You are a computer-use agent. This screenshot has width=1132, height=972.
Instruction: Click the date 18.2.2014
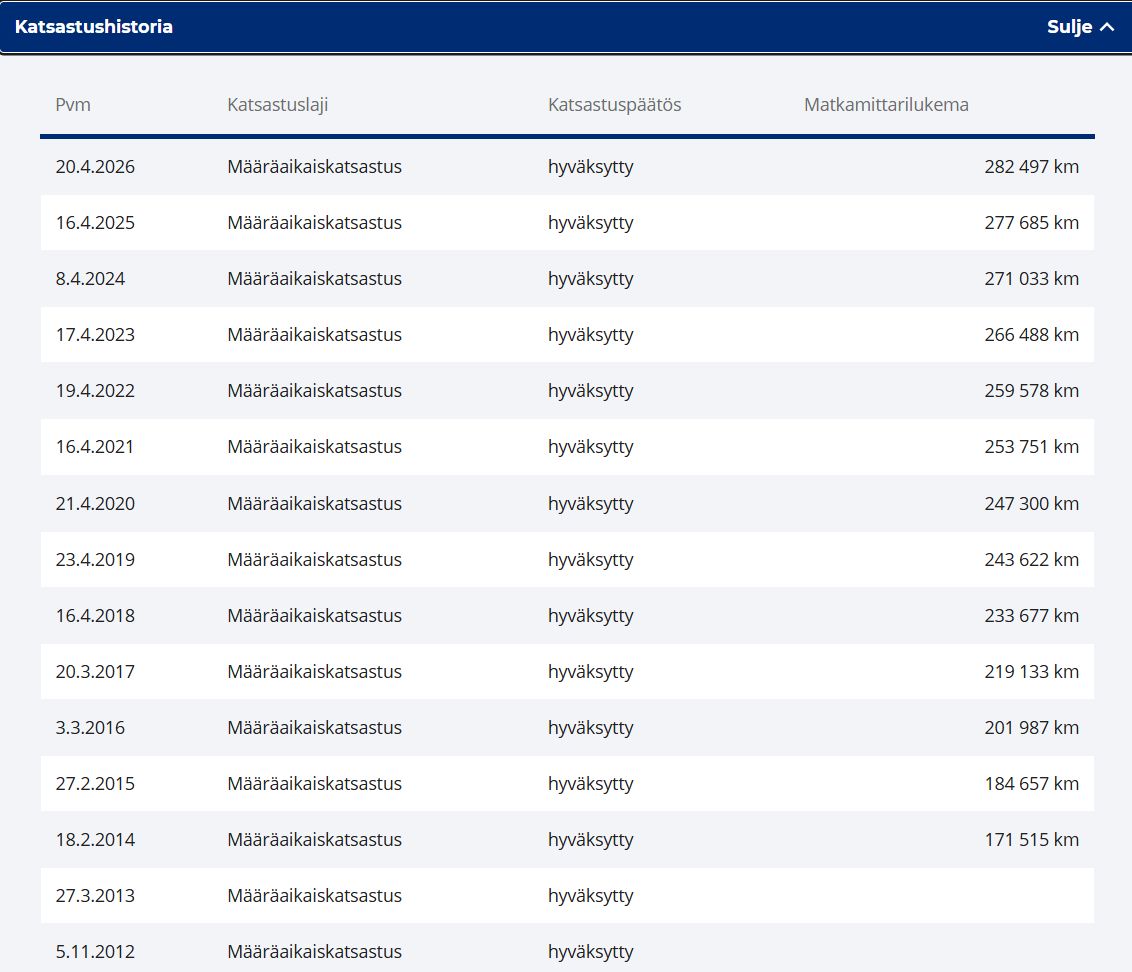[x=95, y=840]
